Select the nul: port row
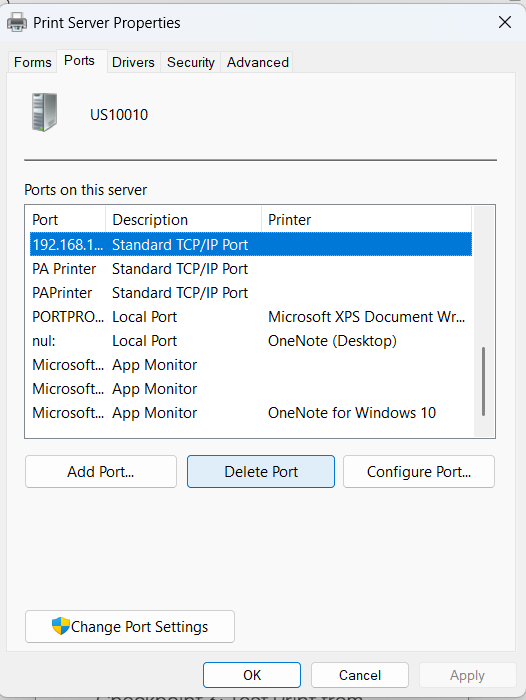Image resolution: width=526 pixels, height=700 pixels. [251, 341]
